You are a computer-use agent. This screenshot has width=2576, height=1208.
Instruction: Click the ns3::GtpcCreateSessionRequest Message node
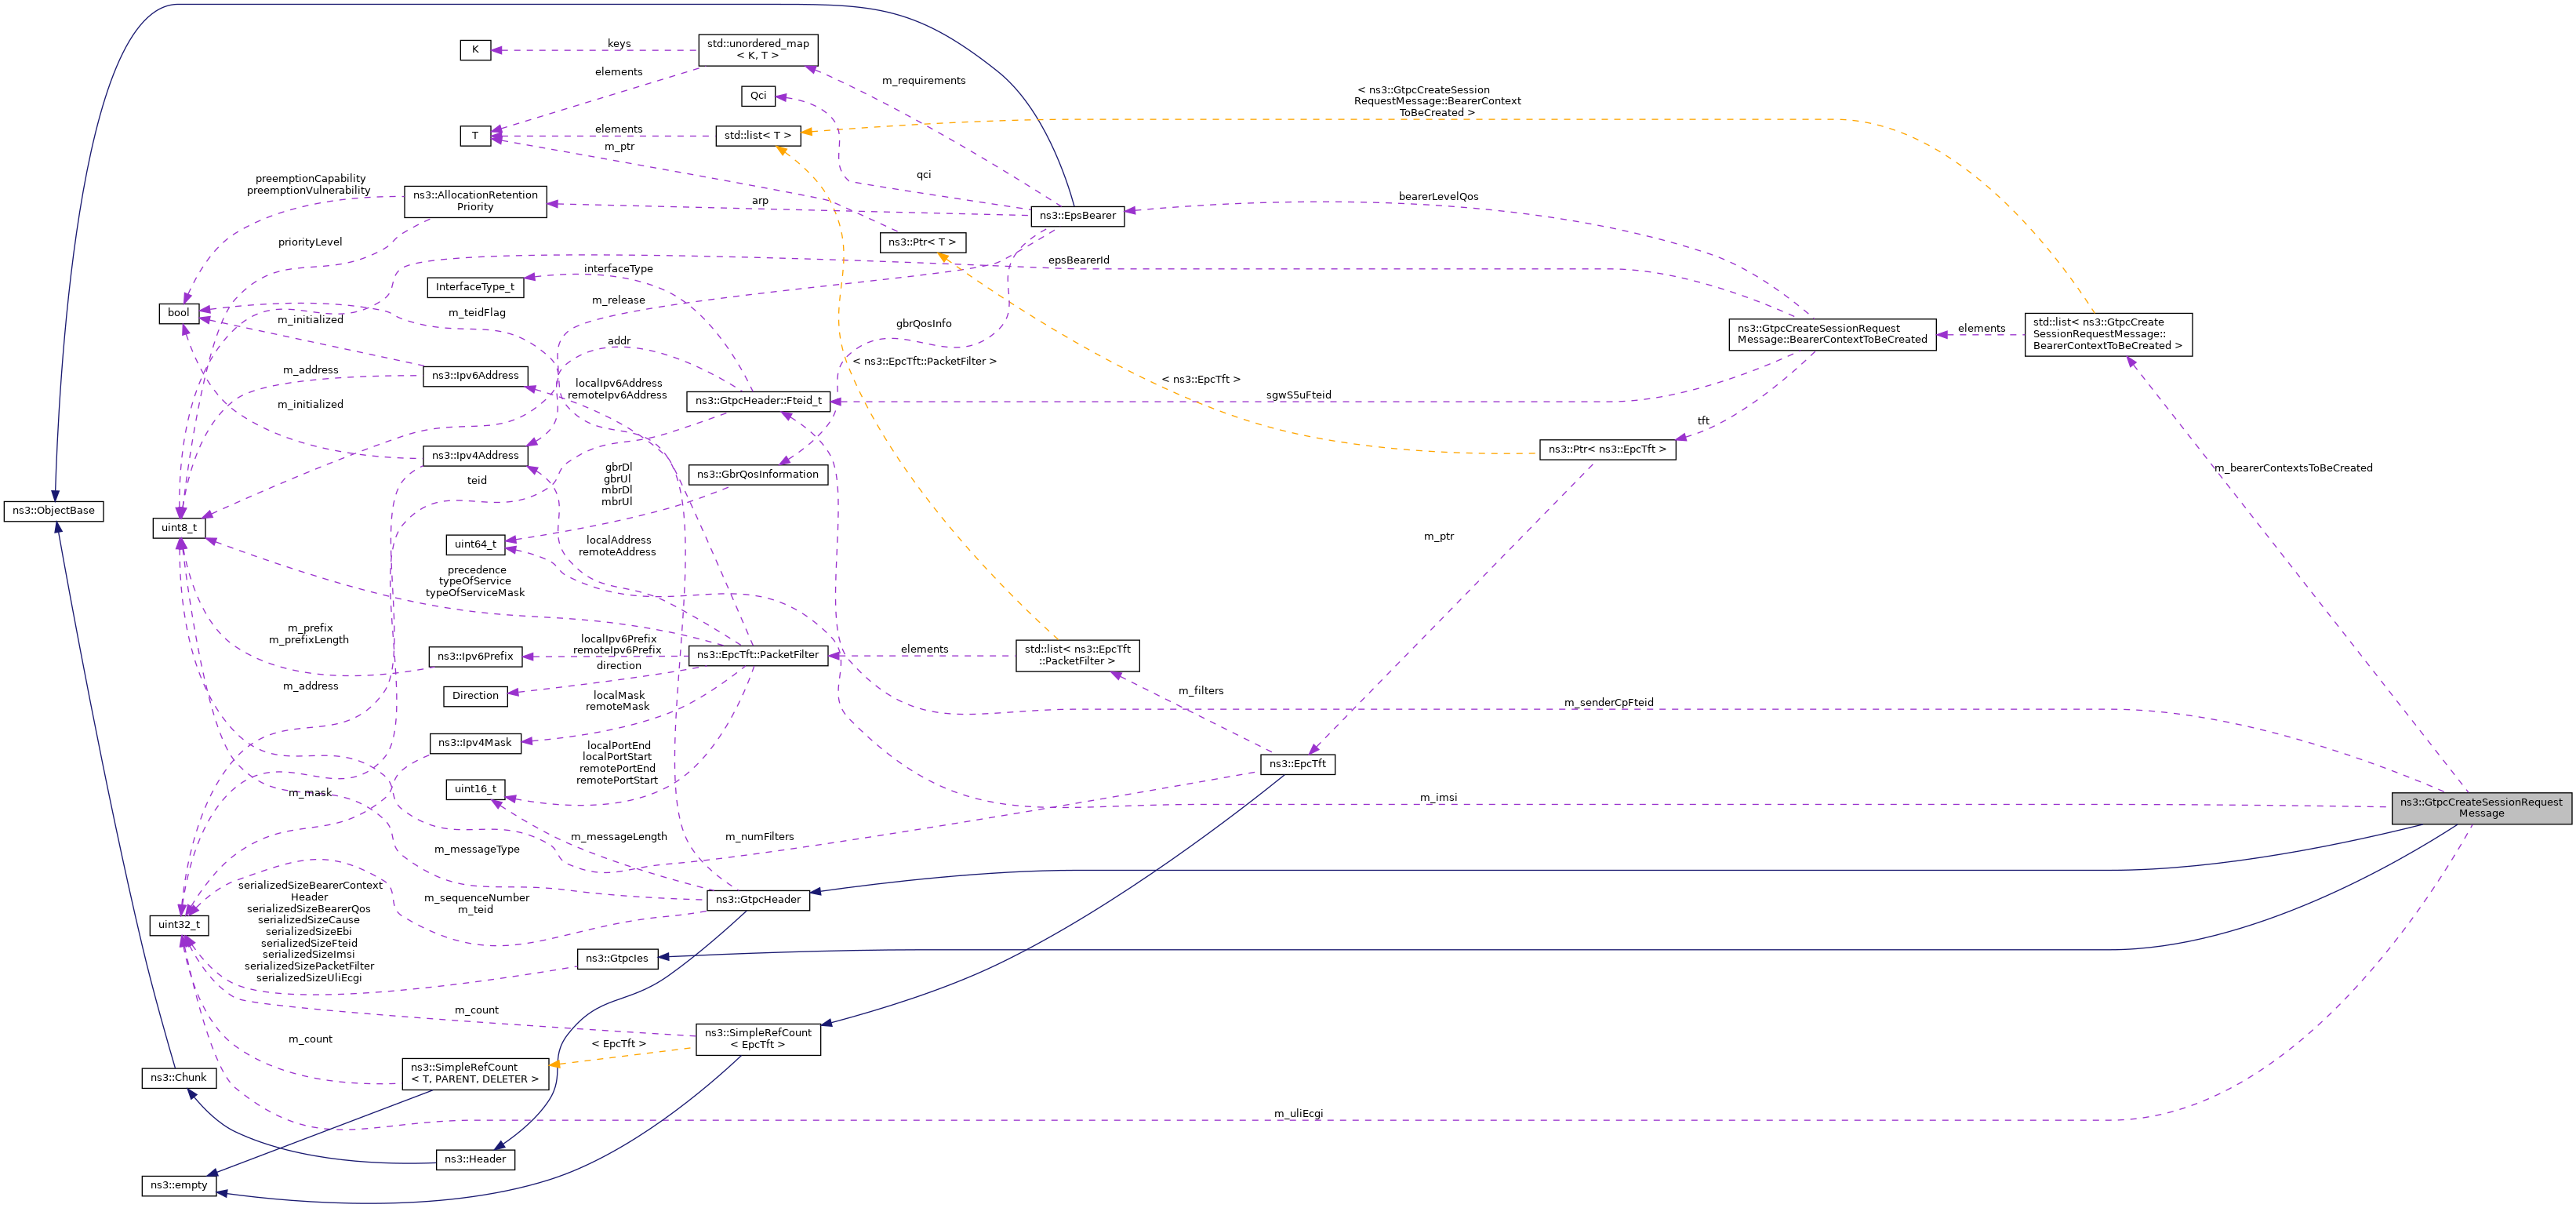coord(2481,808)
